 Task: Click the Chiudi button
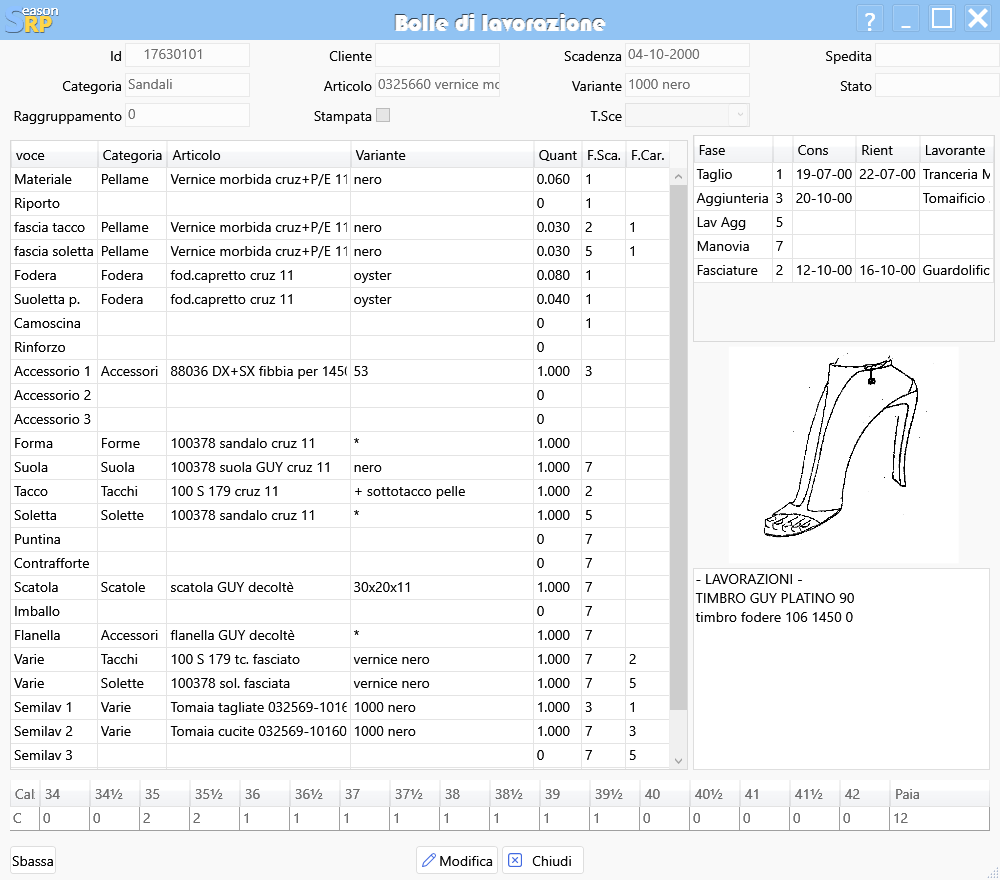543,860
